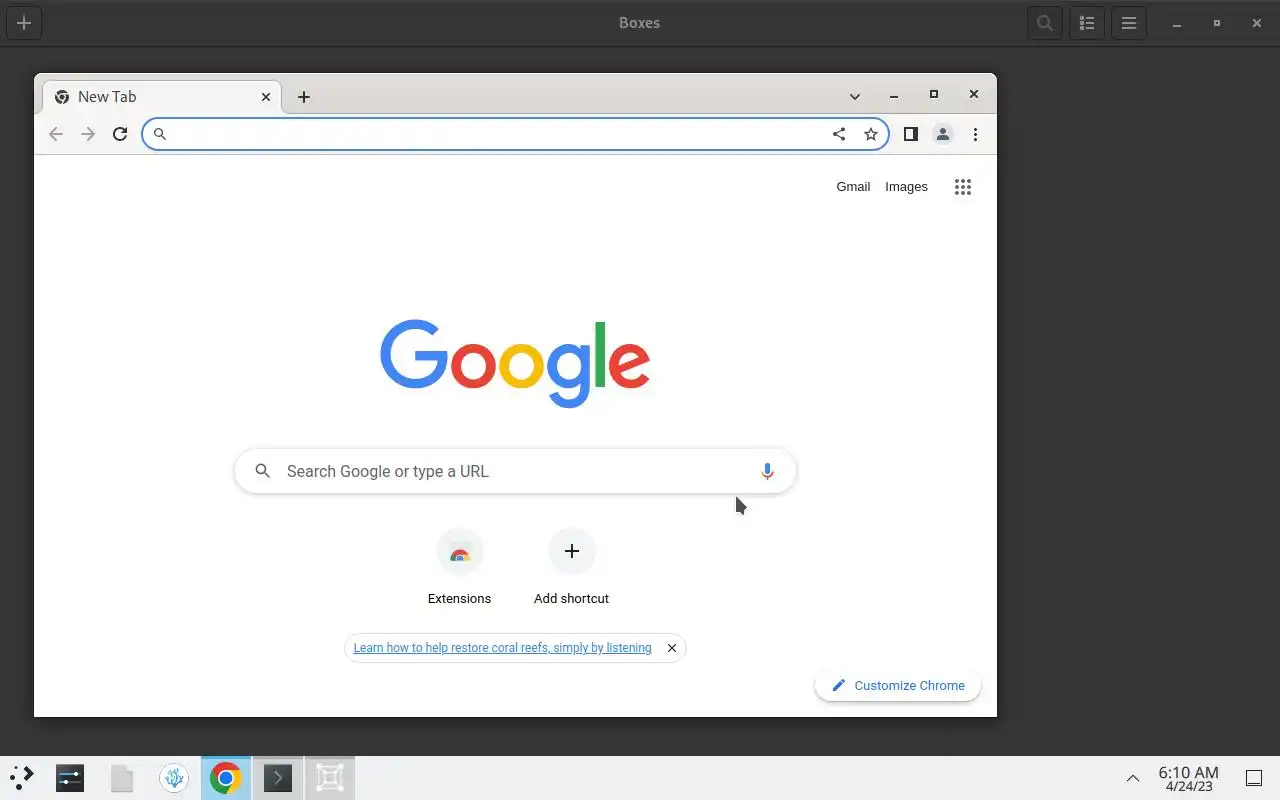Screen dimensions: 1280x800
Task: Go forward in Chrome
Action: [x=88, y=134]
